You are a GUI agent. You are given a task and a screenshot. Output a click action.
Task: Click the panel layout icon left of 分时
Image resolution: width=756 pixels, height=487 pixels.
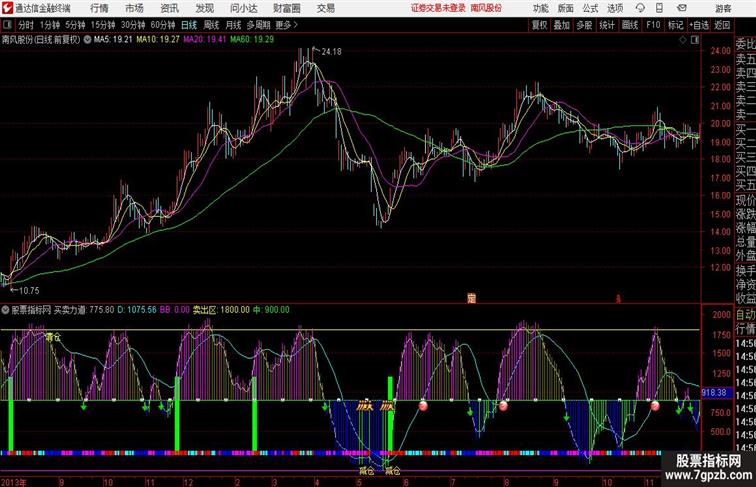pos(8,25)
